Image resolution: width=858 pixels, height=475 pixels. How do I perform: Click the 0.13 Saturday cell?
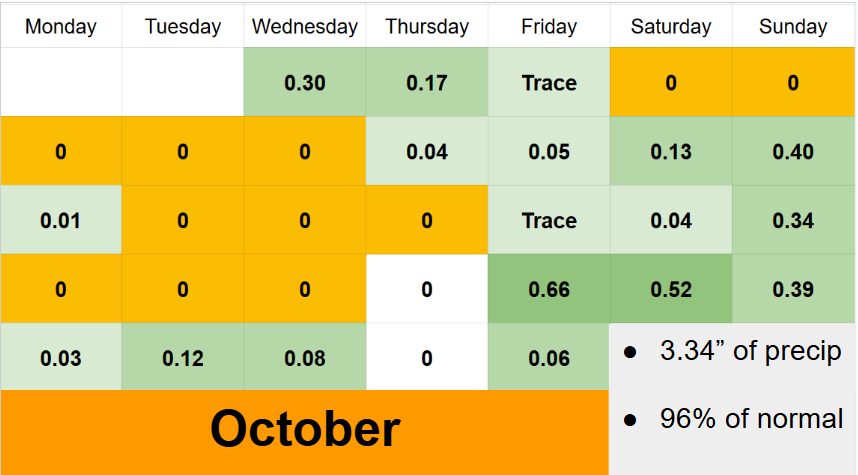(x=671, y=152)
